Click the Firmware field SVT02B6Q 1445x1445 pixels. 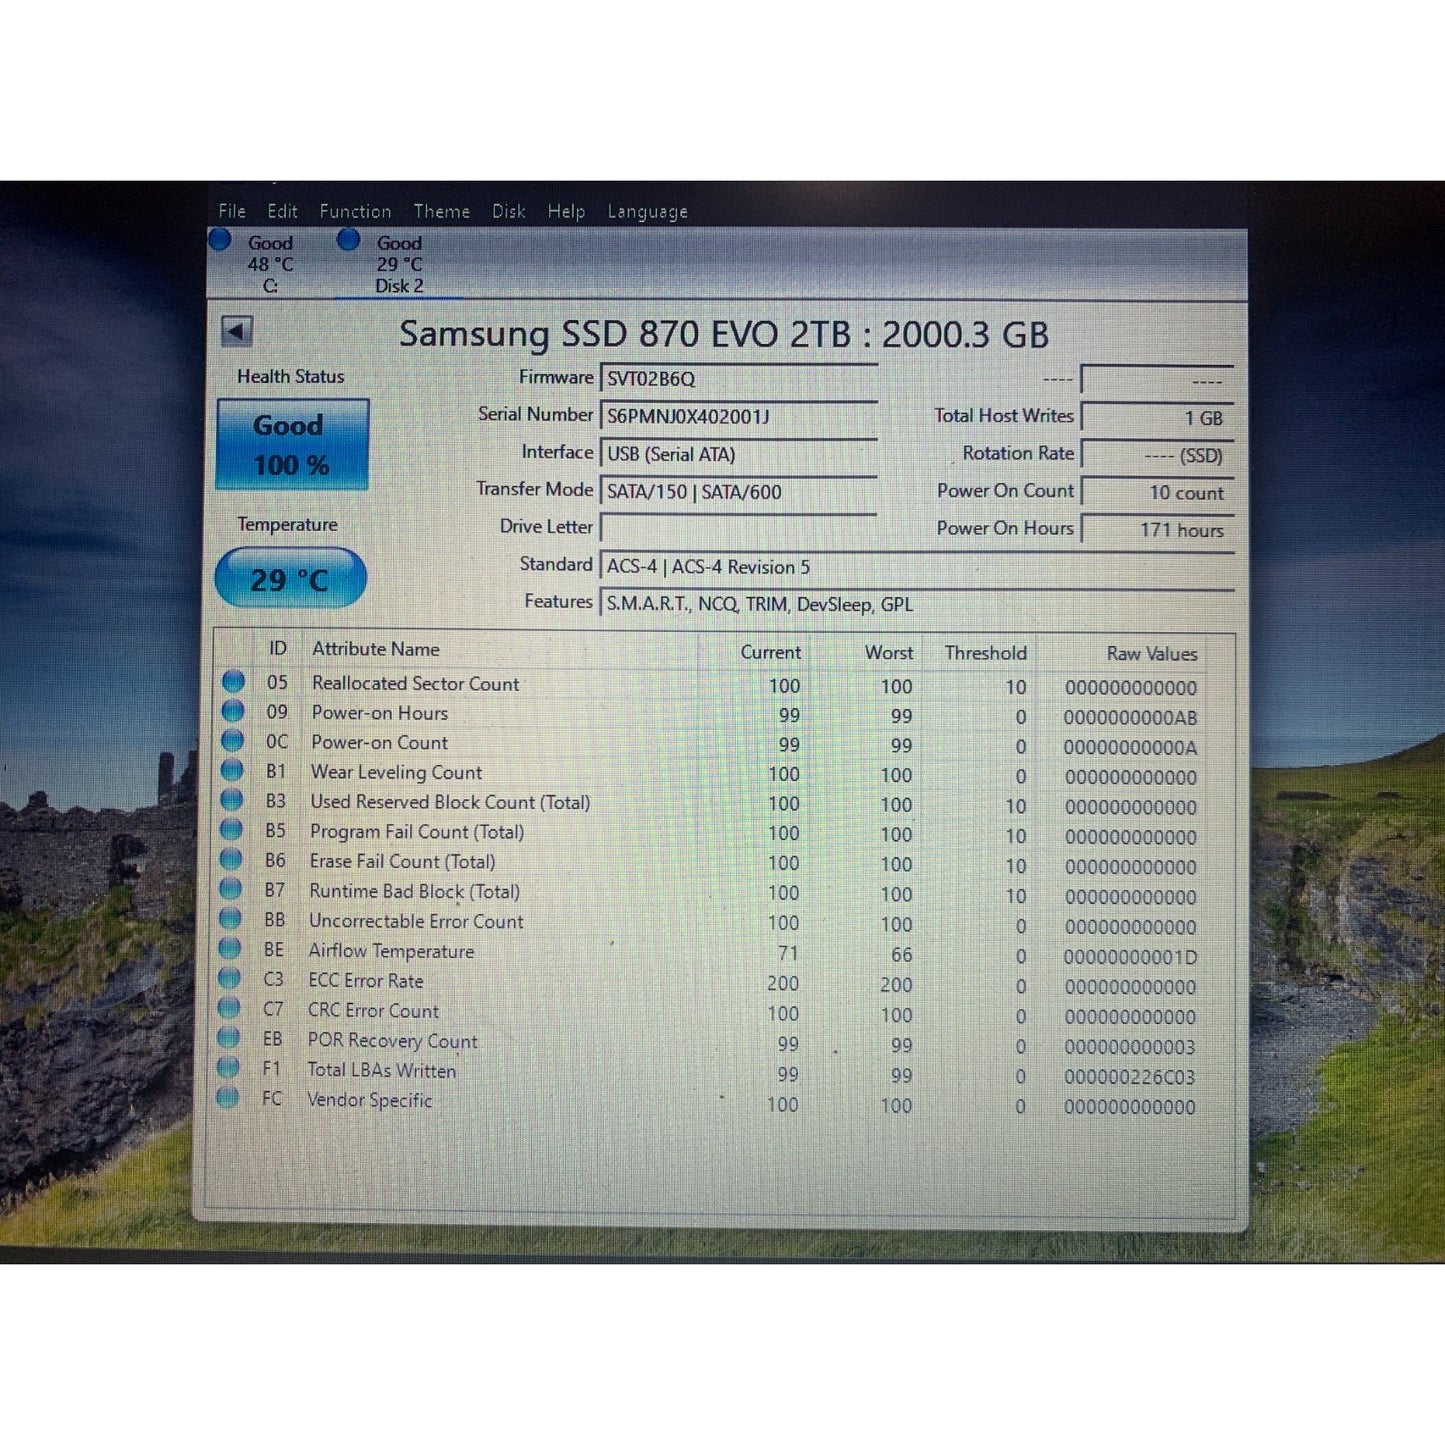click(x=739, y=379)
